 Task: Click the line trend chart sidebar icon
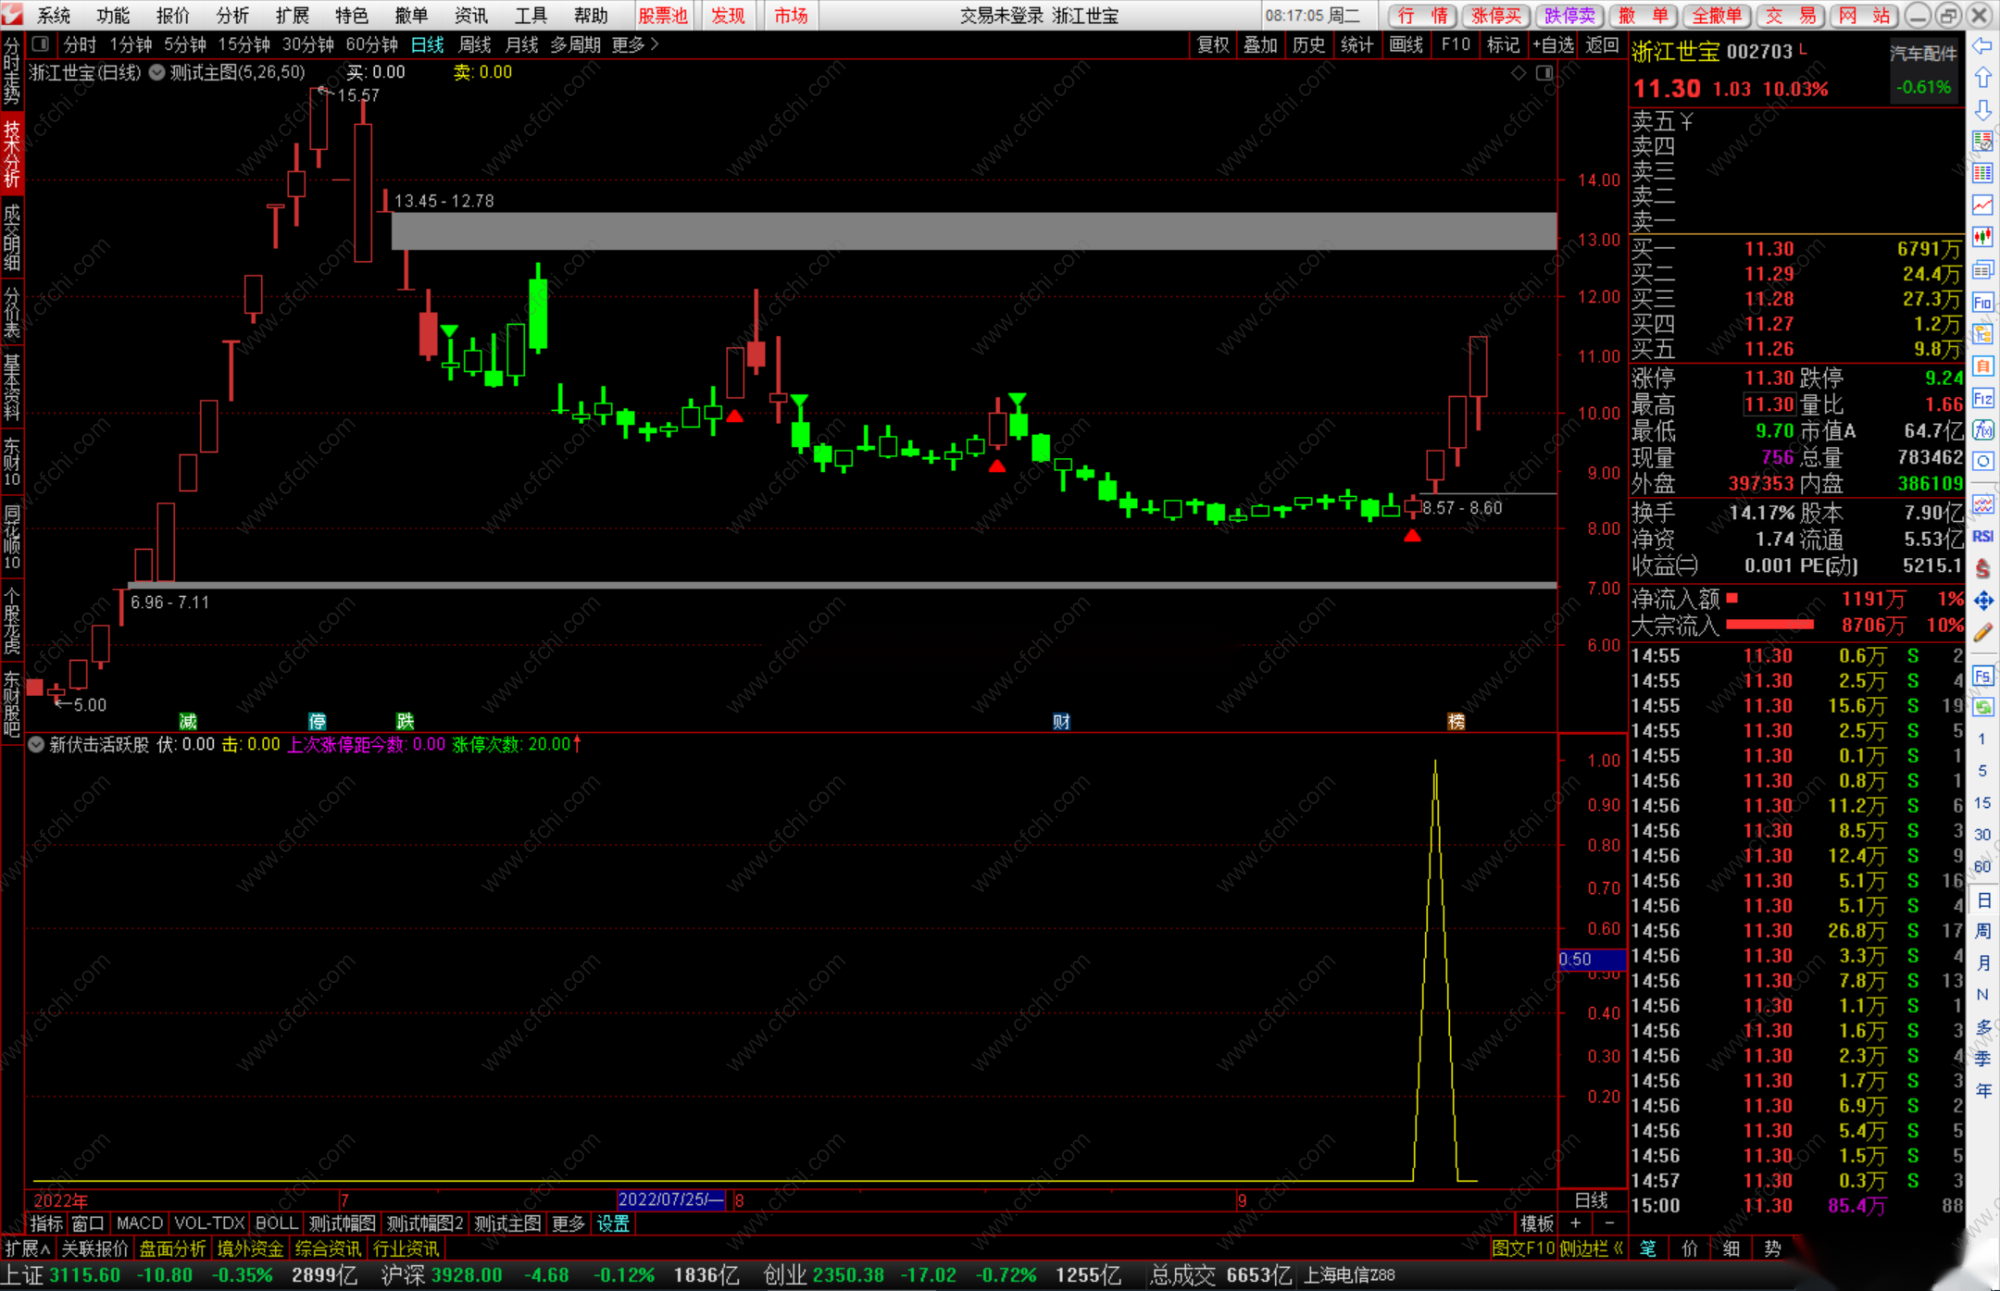pos(1982,205)
